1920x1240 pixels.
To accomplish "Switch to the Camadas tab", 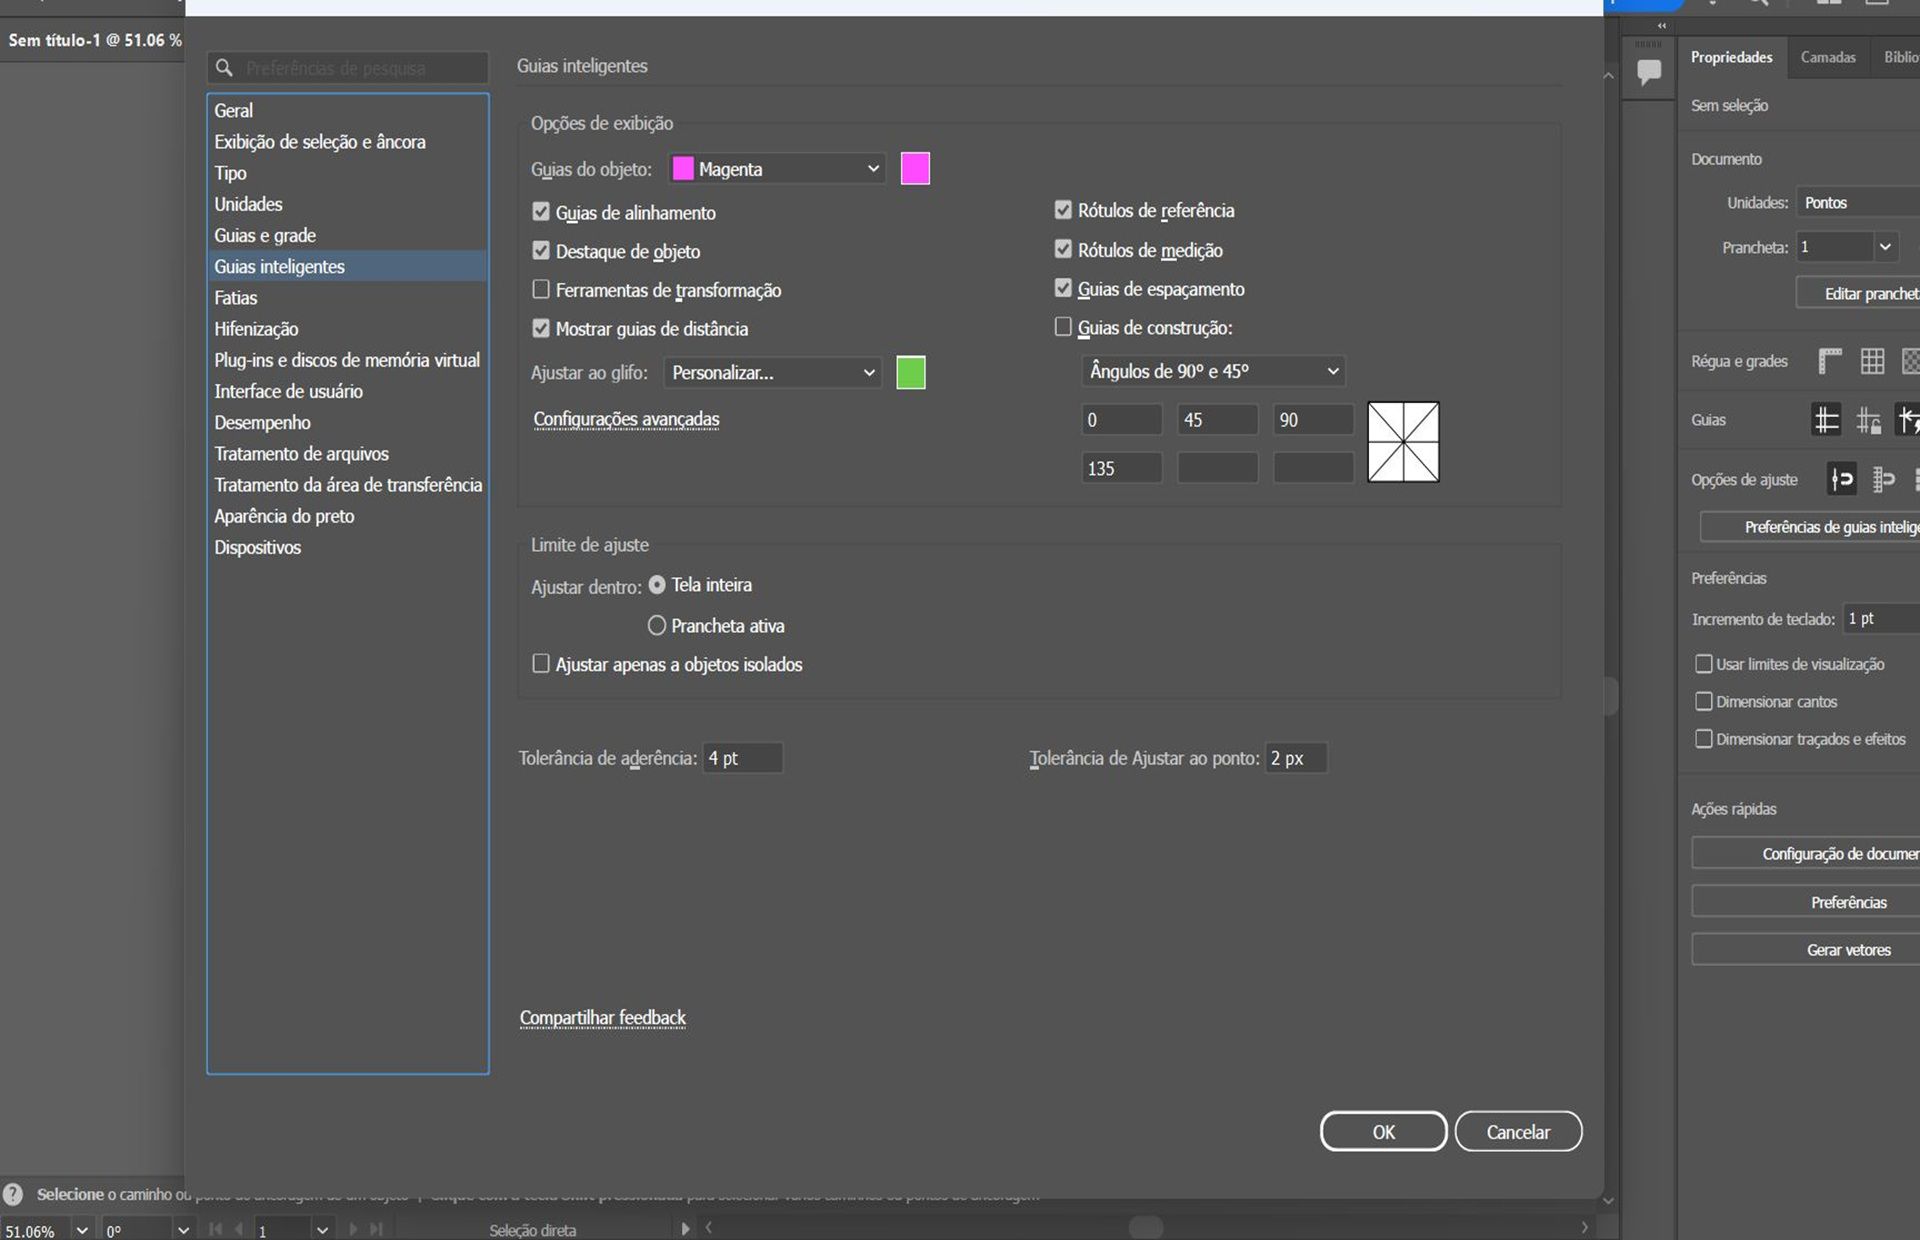I will click(x=1827, y=57).
